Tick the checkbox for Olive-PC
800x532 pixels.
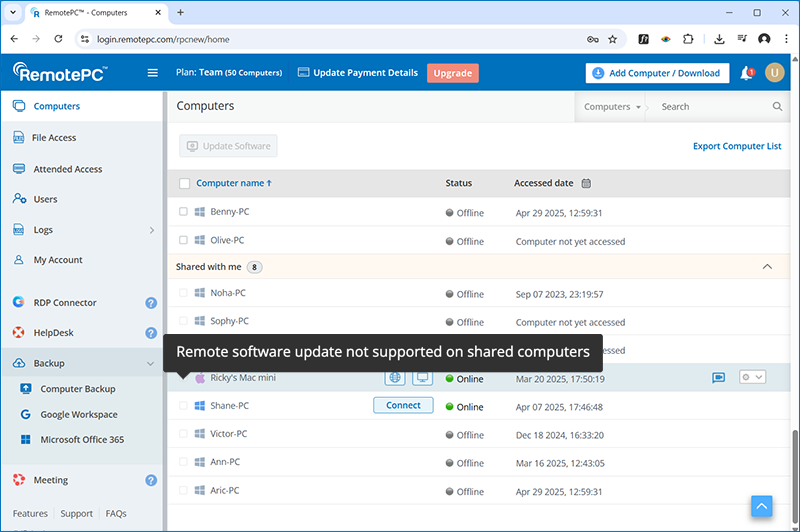pyautogui.click(x=183, y=240)
